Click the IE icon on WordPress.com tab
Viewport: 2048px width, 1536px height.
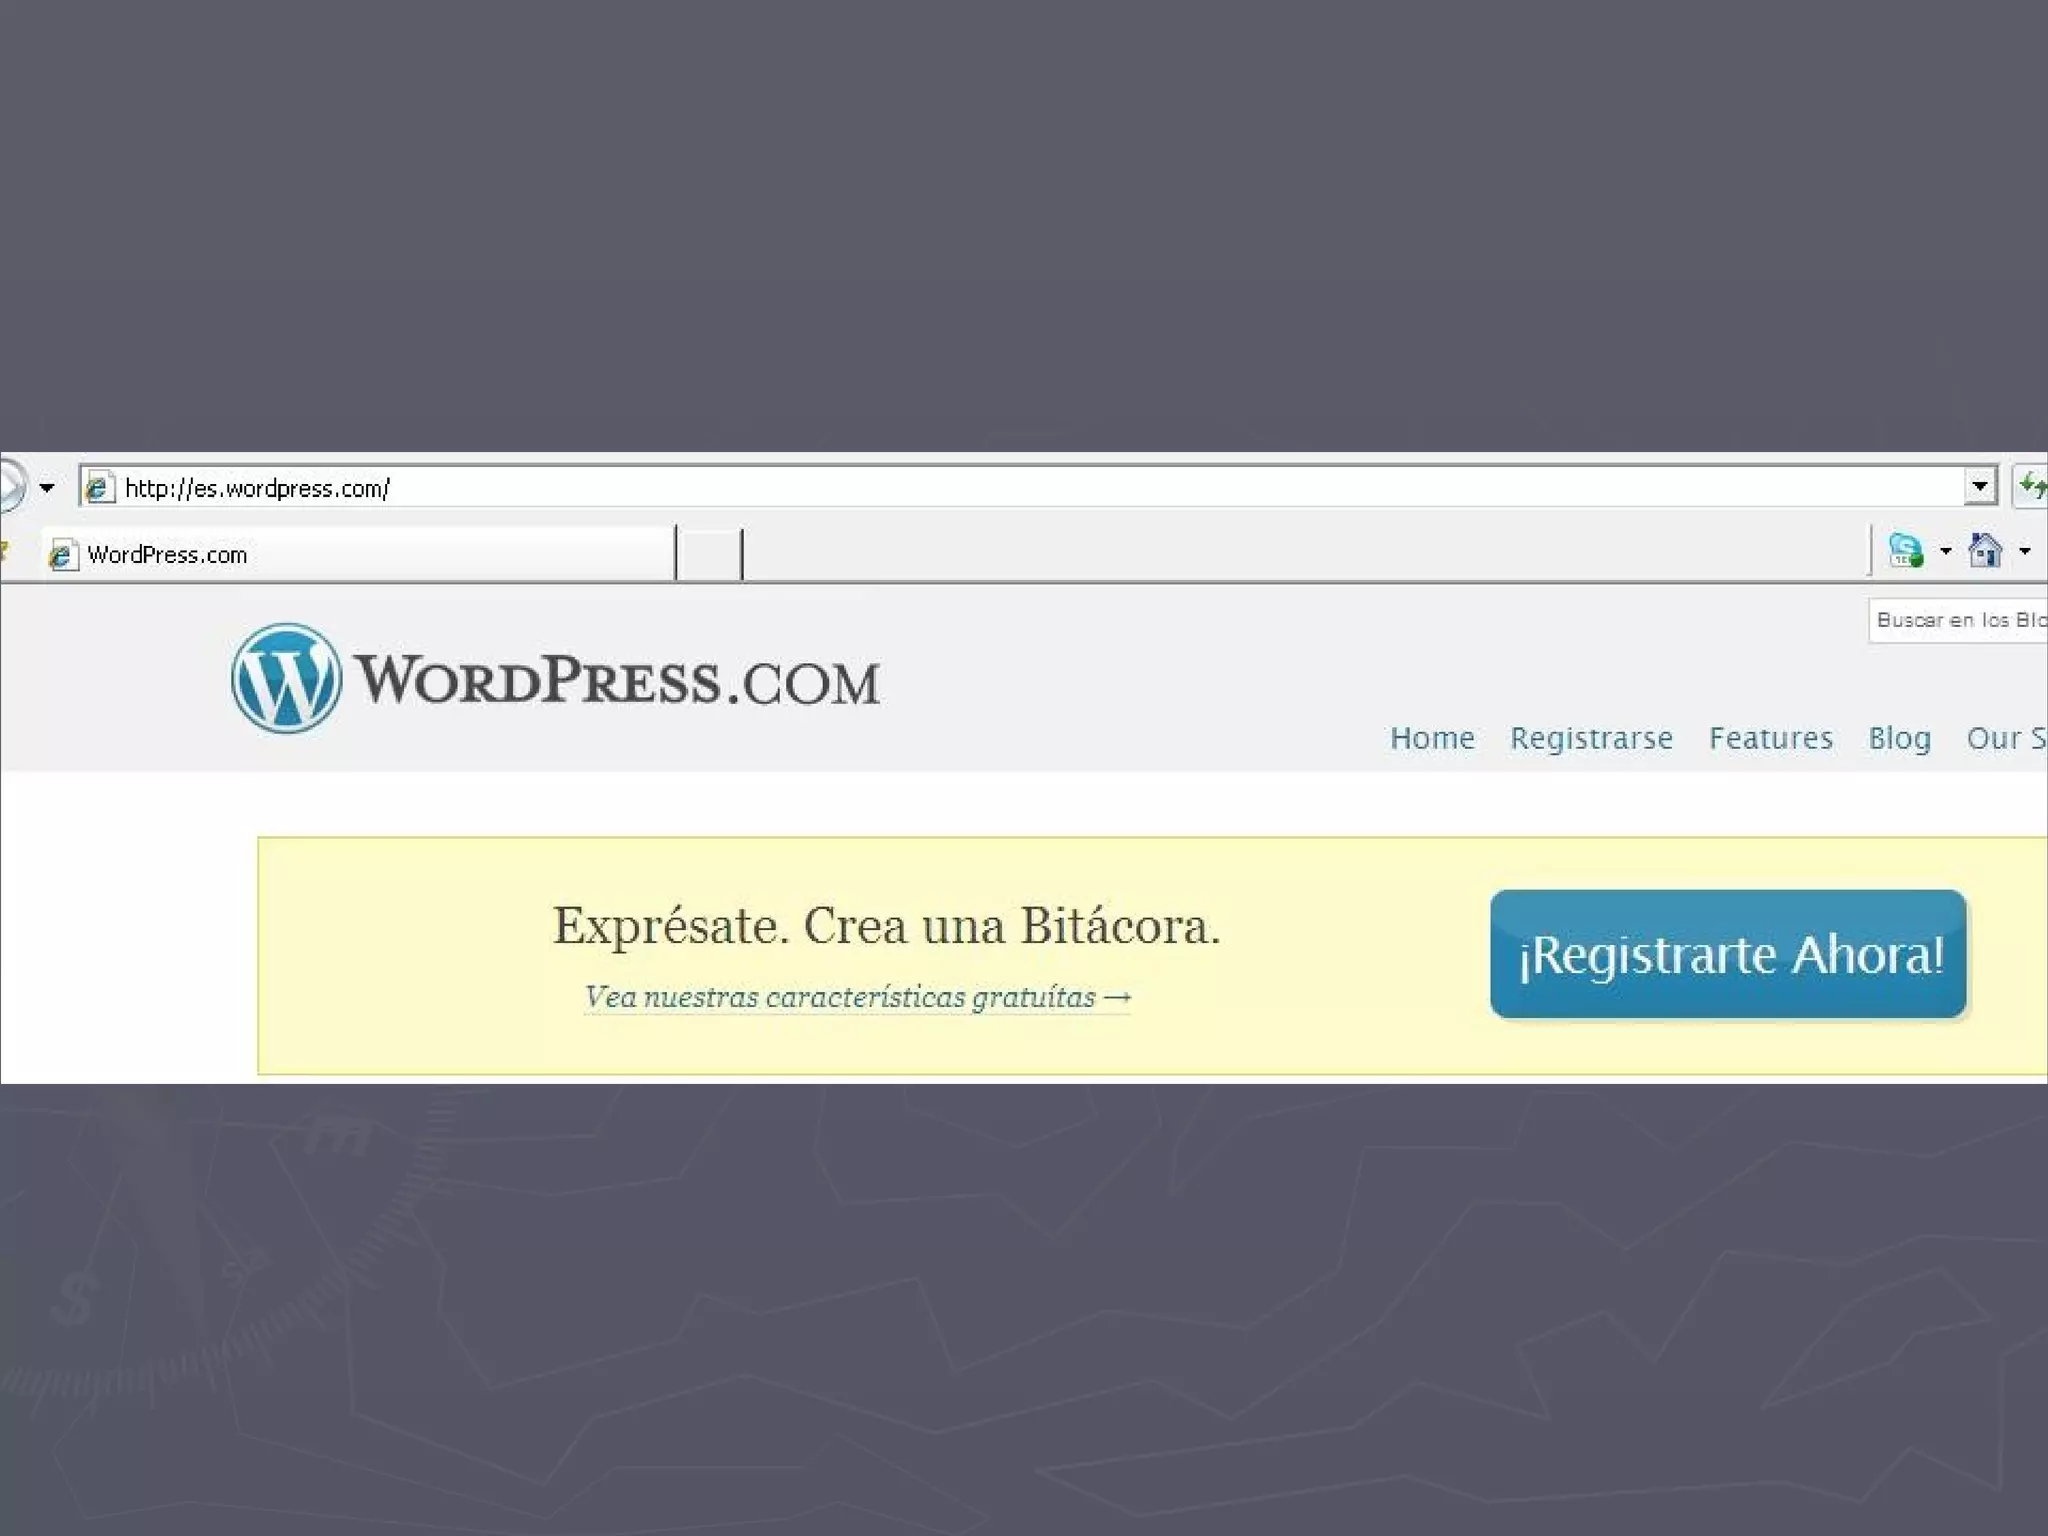coord(62,555)
